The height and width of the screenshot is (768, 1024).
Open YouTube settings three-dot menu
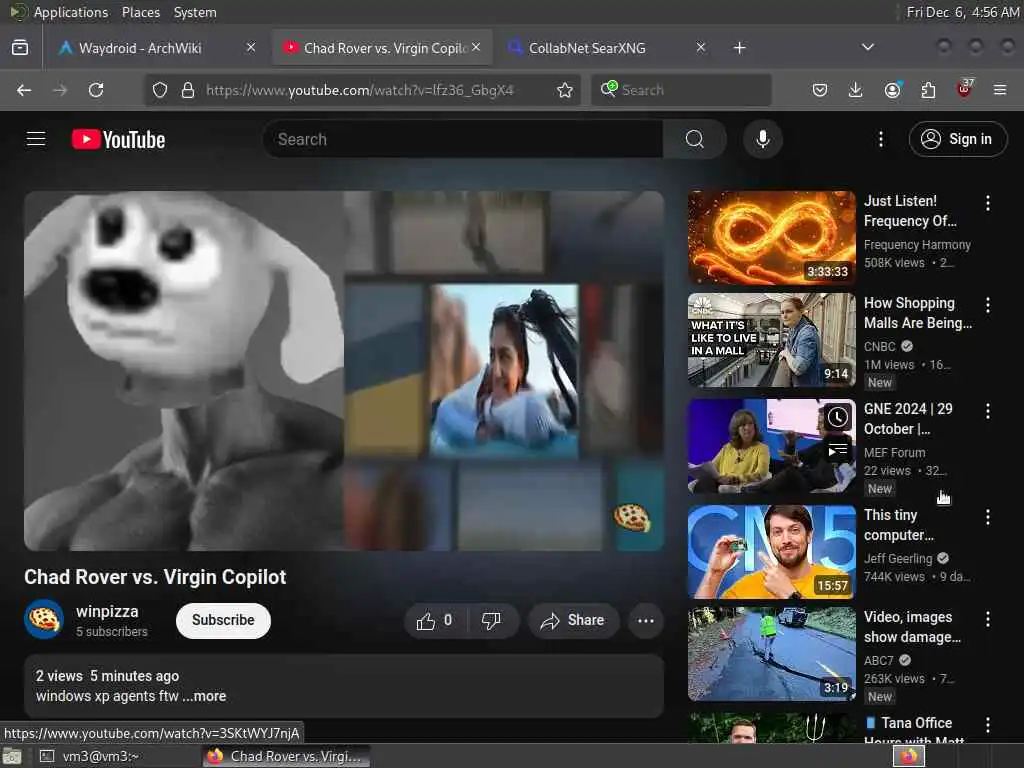click(880, 139)
